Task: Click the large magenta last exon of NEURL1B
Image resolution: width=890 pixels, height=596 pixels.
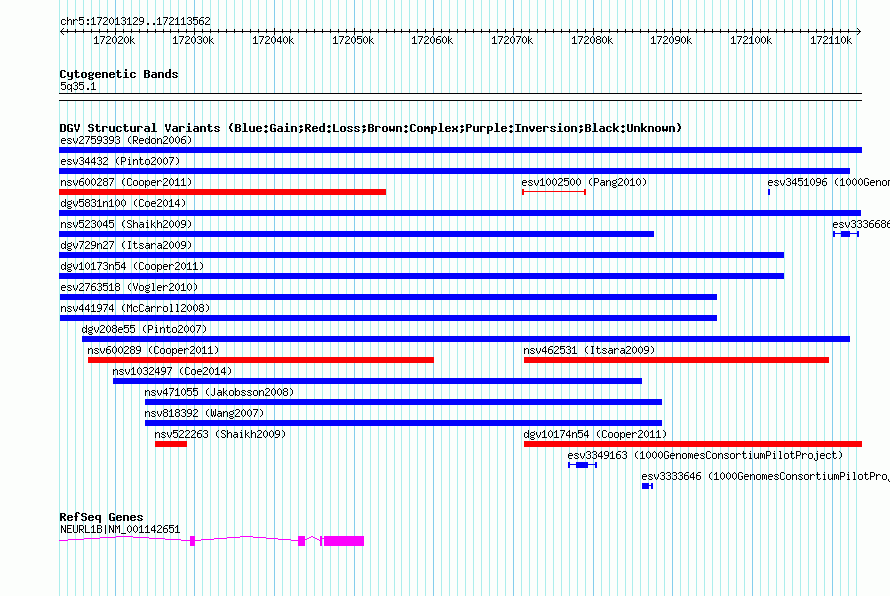Action: pos(343,541)
